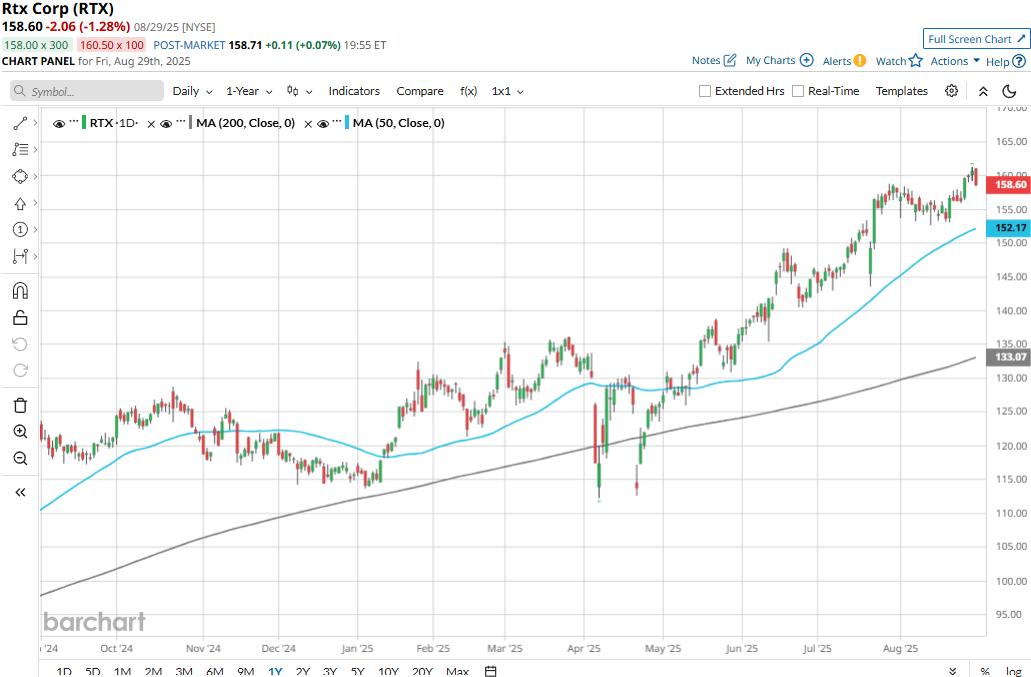Viewport: 1031px width, 677px height.
Task: Click the Compare button
Action: (420, 91)
